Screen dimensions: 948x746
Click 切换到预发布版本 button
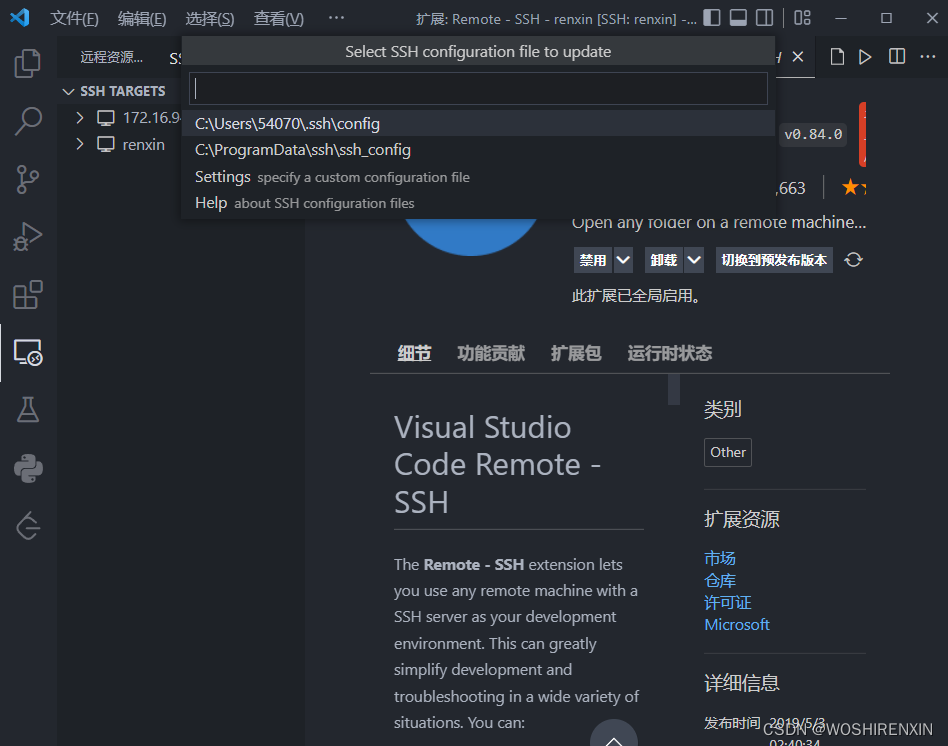point(774,260)
